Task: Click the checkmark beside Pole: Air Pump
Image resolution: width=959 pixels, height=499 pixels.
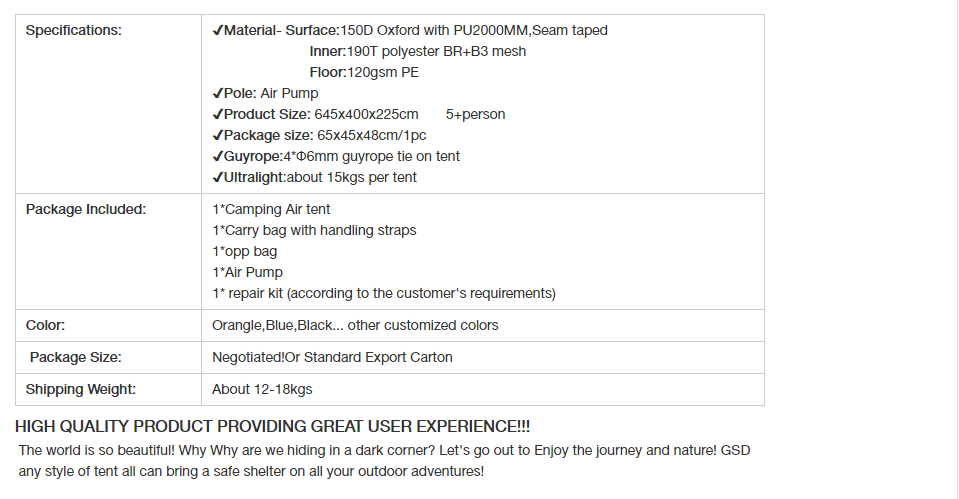Action: 217,94
